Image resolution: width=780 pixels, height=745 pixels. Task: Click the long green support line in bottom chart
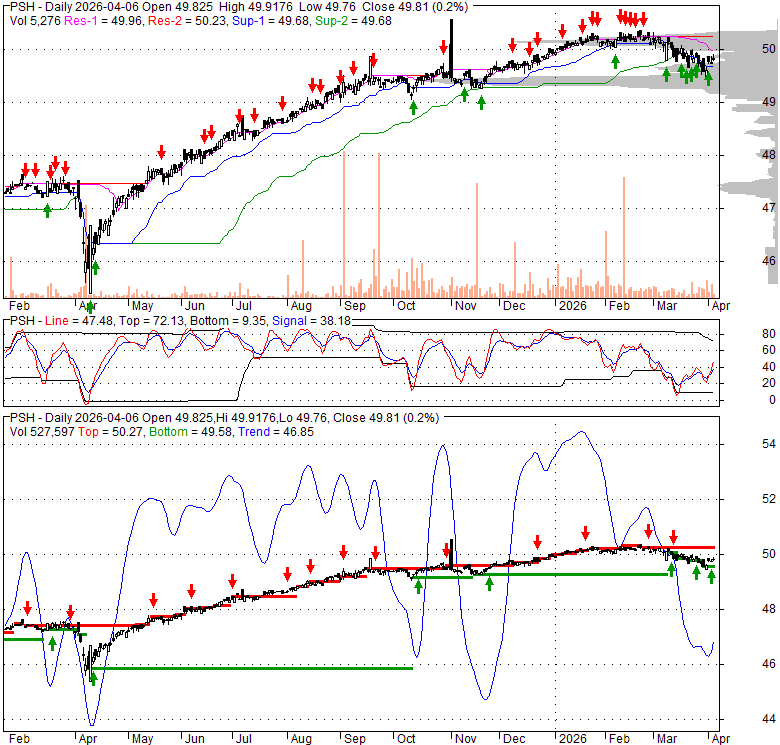(x=250, y=668)
